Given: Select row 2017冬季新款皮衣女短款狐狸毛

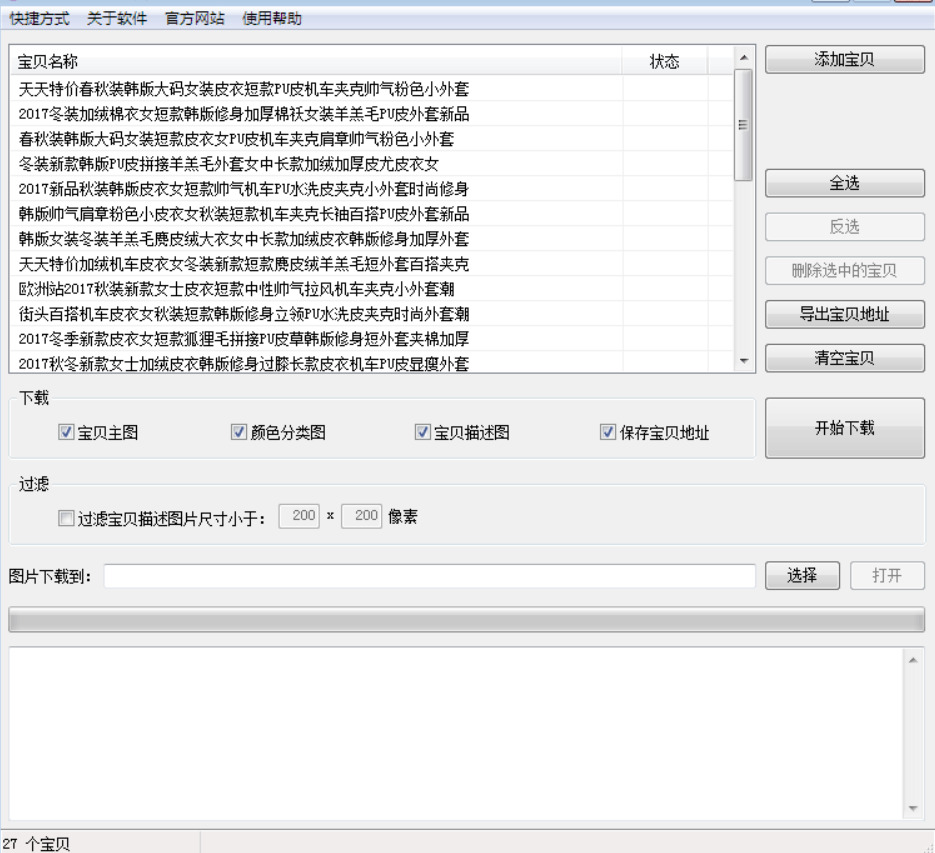Looking at the screenshot, I should [x=371, y=339].
